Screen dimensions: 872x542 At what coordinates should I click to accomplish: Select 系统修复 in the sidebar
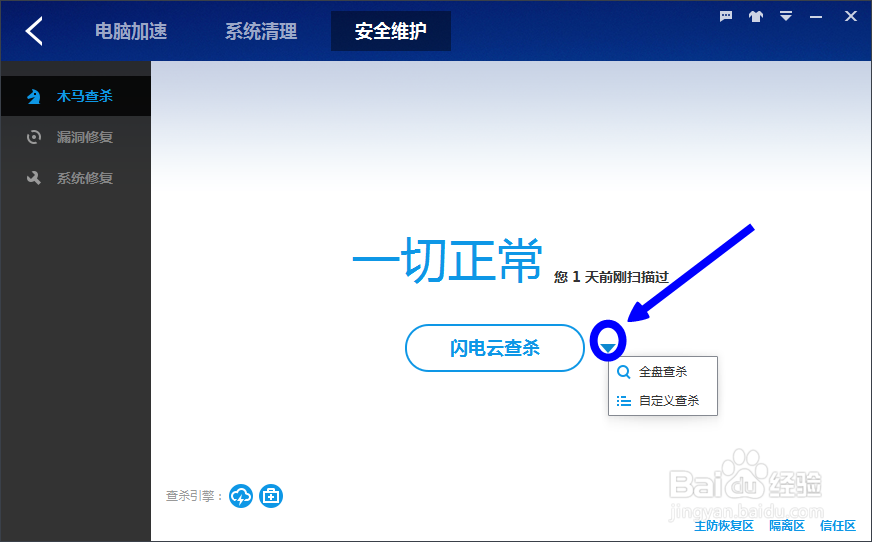pyautogui.click(x=76, y=178)
